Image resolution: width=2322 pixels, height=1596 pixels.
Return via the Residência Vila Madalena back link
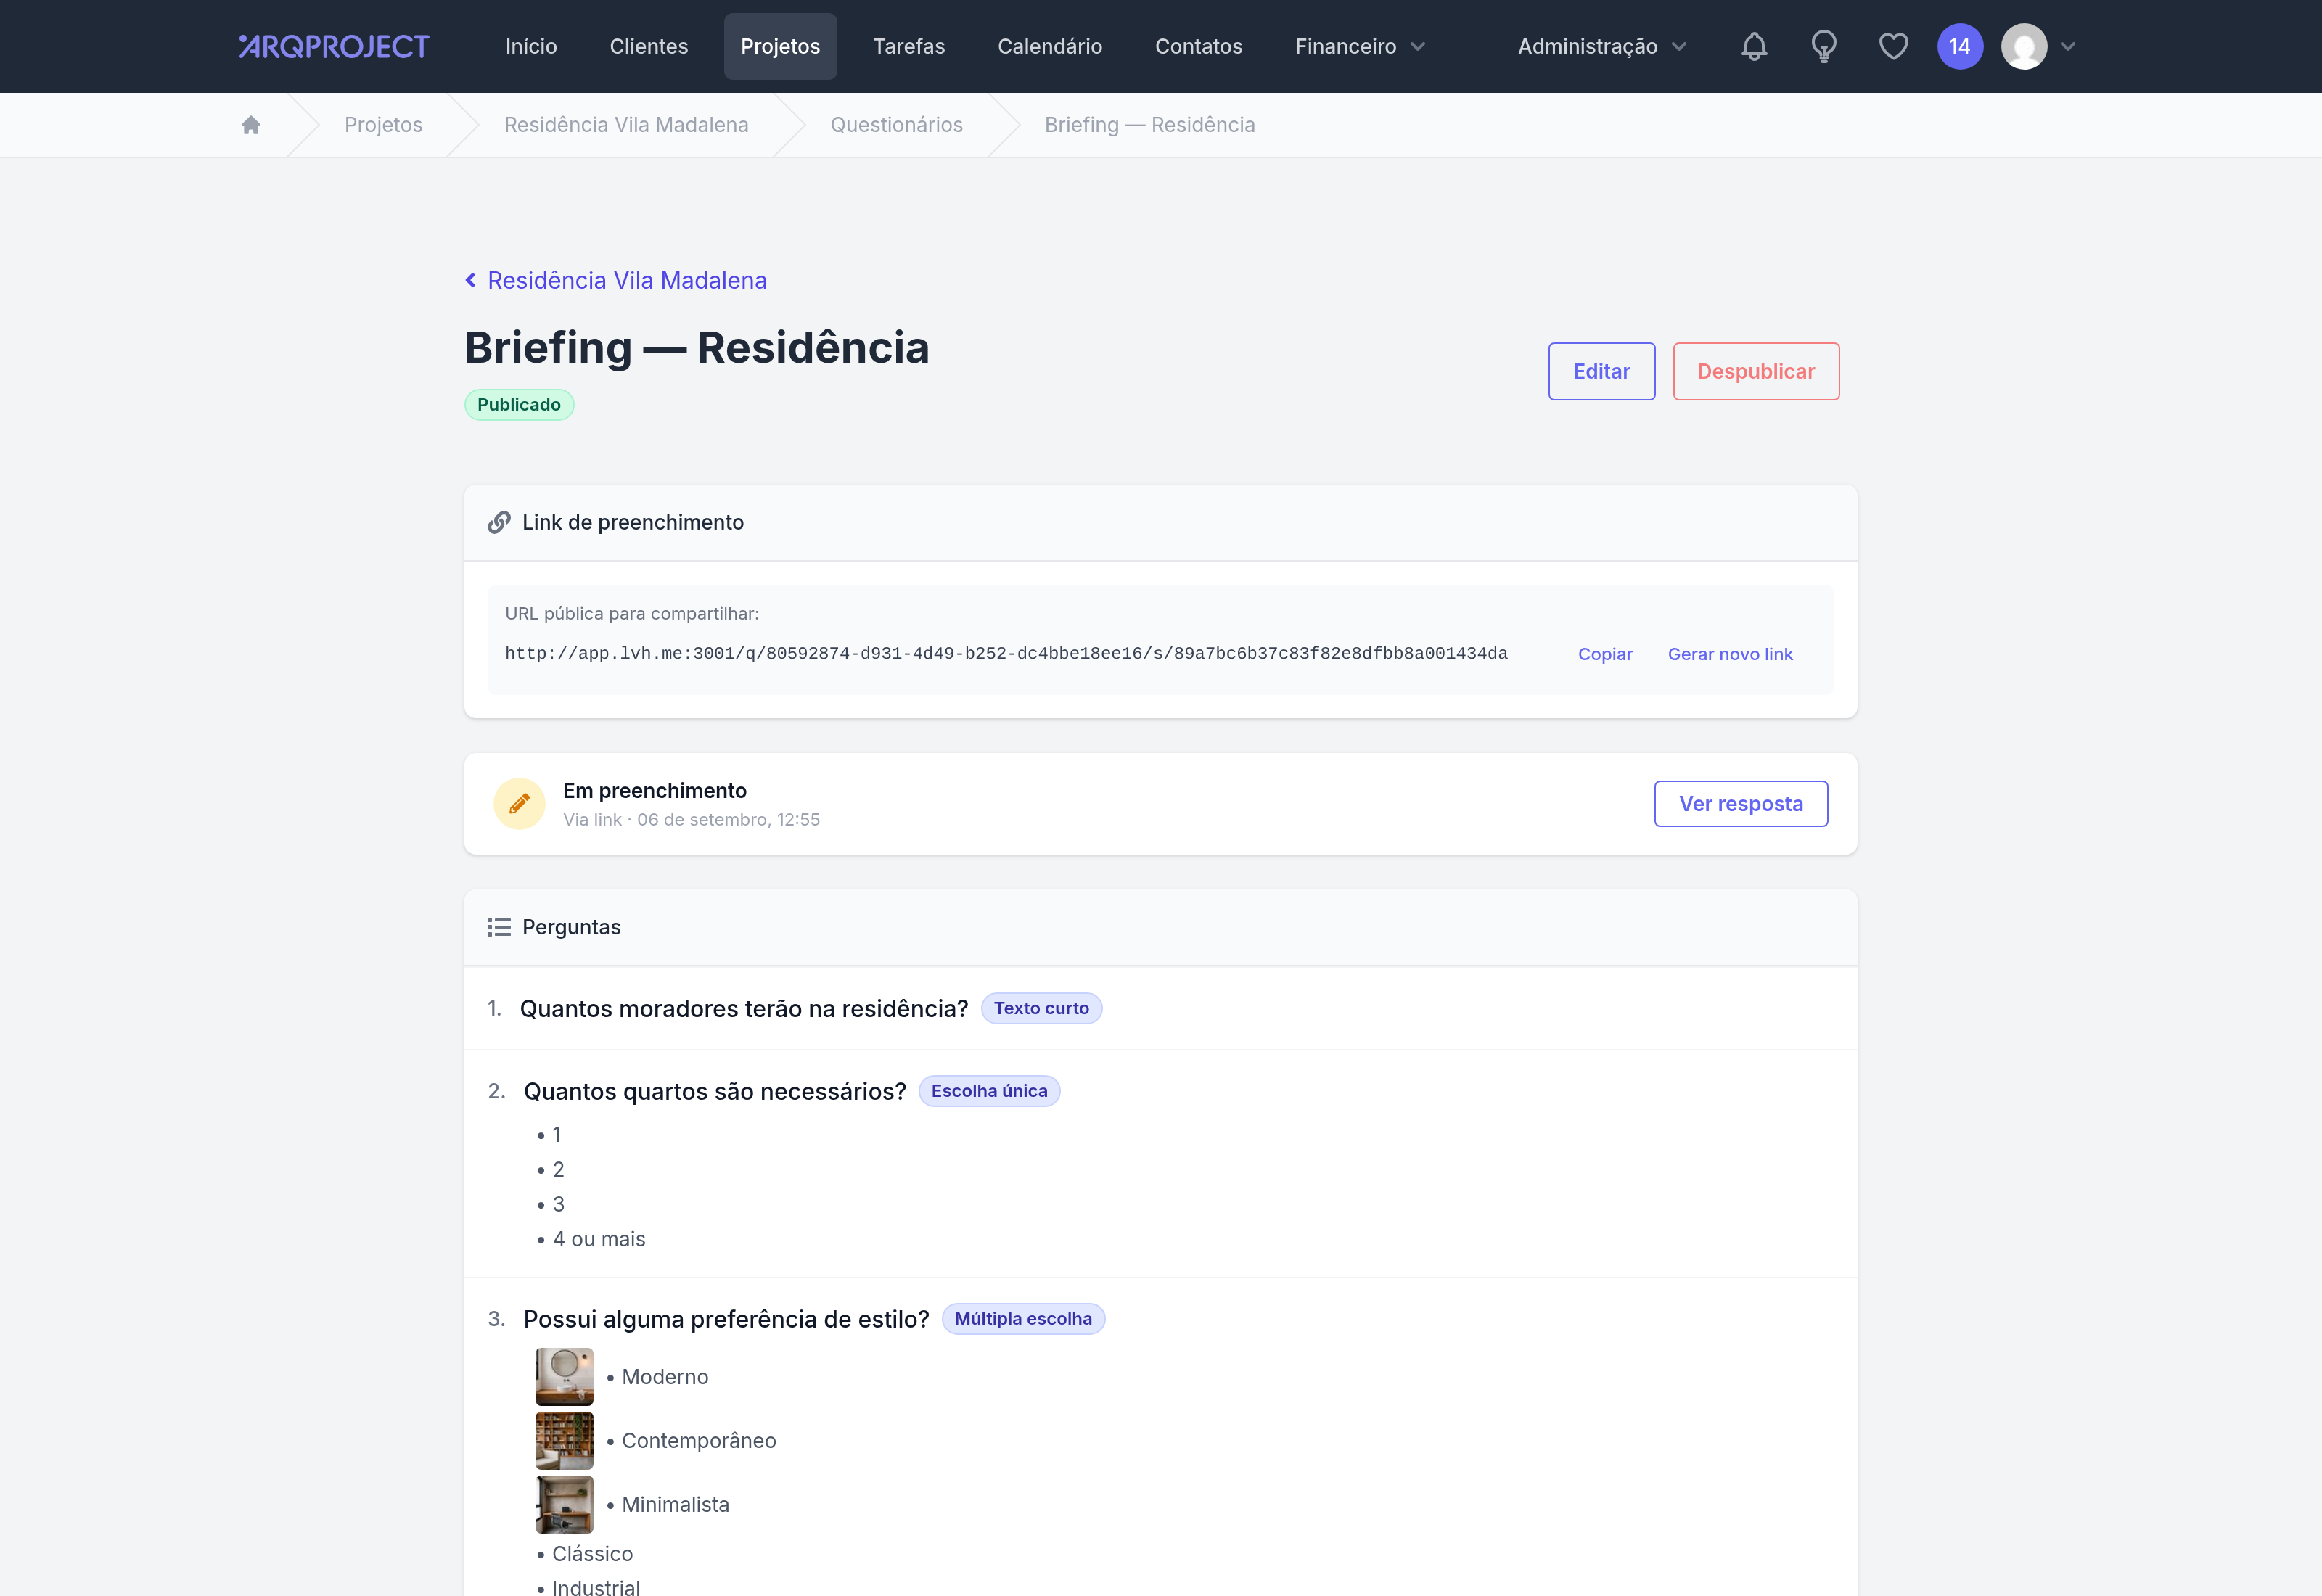[627, 281]
